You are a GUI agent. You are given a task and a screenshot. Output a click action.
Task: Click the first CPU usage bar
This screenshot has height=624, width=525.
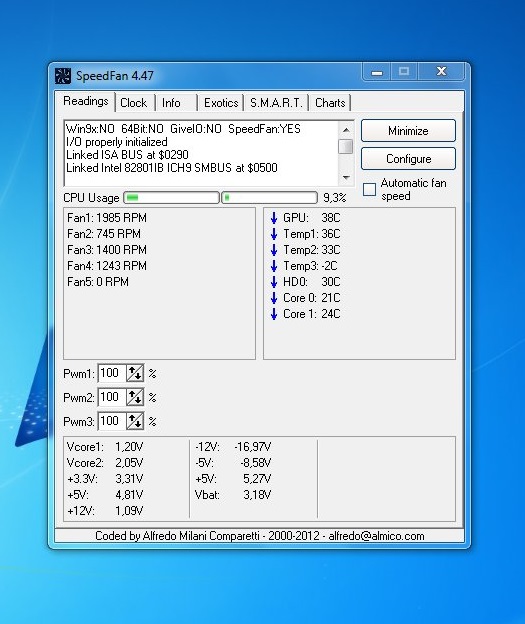pyautogui.click(x=172, y=197)
